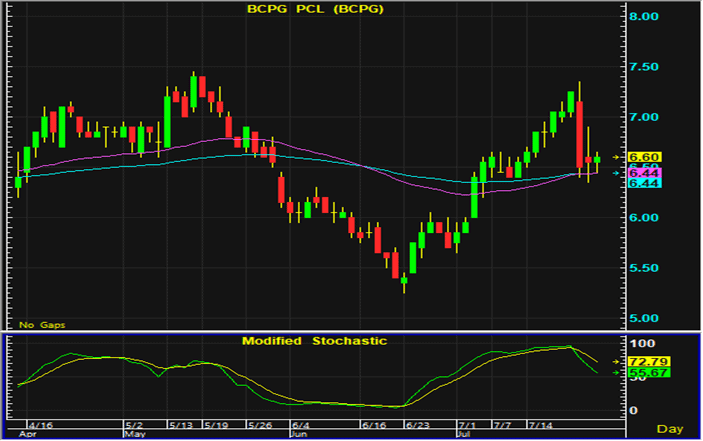Click the 5.00 price axis label

pyautogui.click(x=644, y=318)
